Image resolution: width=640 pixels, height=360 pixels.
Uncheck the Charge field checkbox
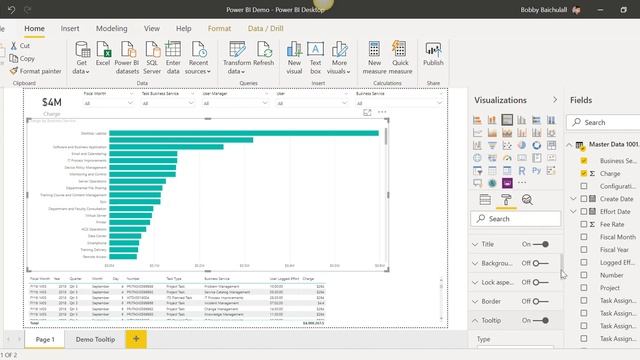[584, 173]
